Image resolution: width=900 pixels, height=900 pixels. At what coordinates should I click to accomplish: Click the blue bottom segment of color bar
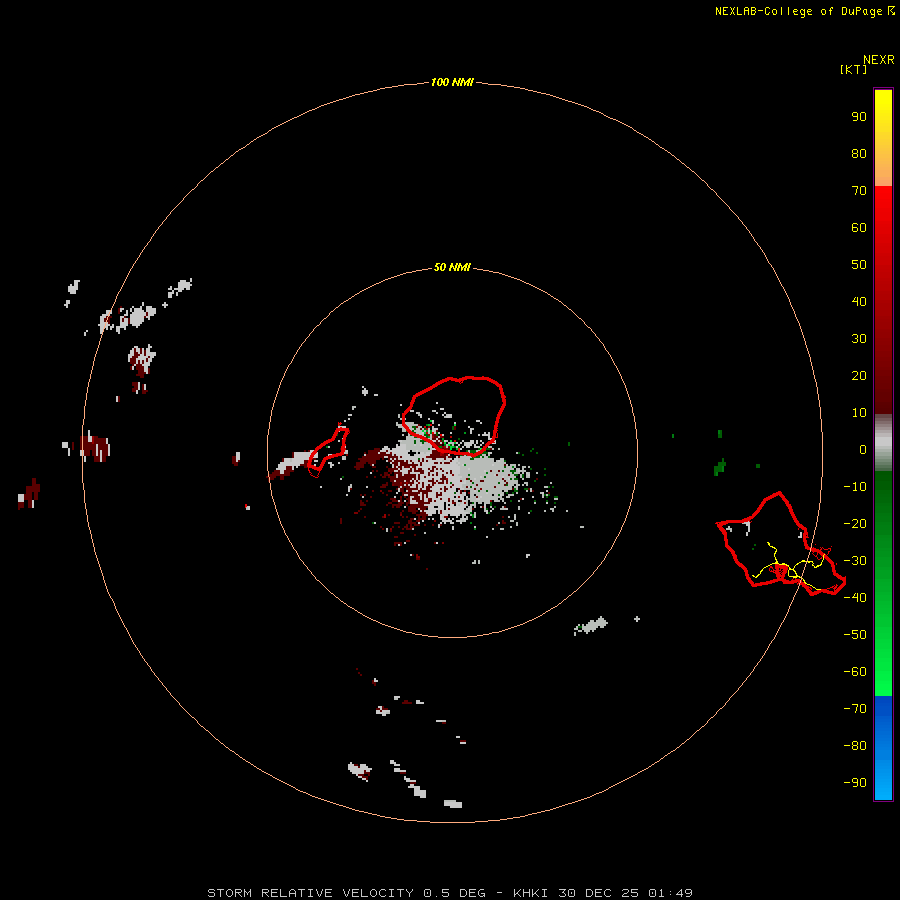tap(883, 748)
